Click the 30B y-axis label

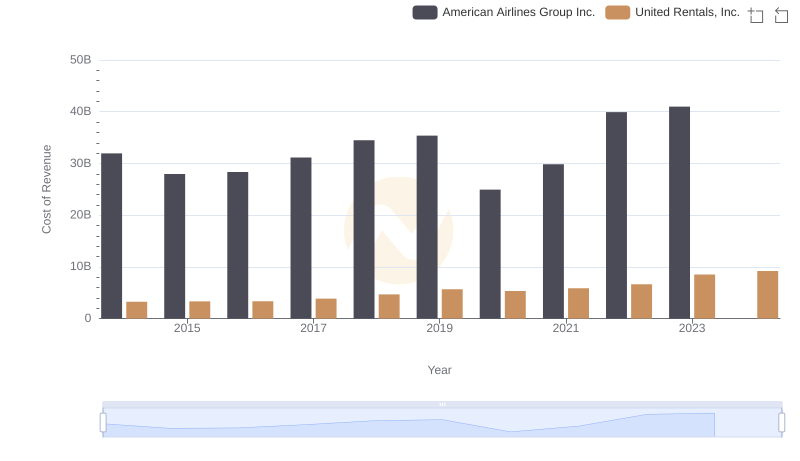81,163
